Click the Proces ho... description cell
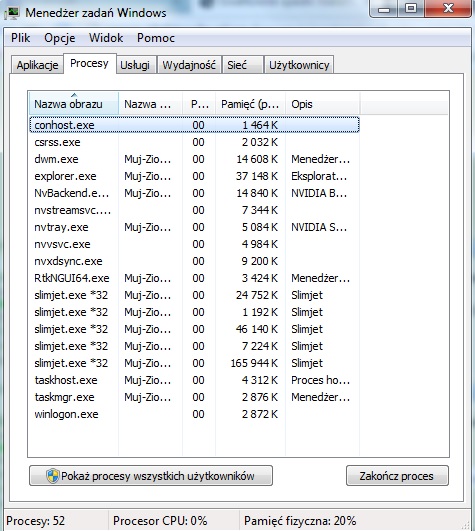Viewport: 475px width, 531px height. coord(320,380)
